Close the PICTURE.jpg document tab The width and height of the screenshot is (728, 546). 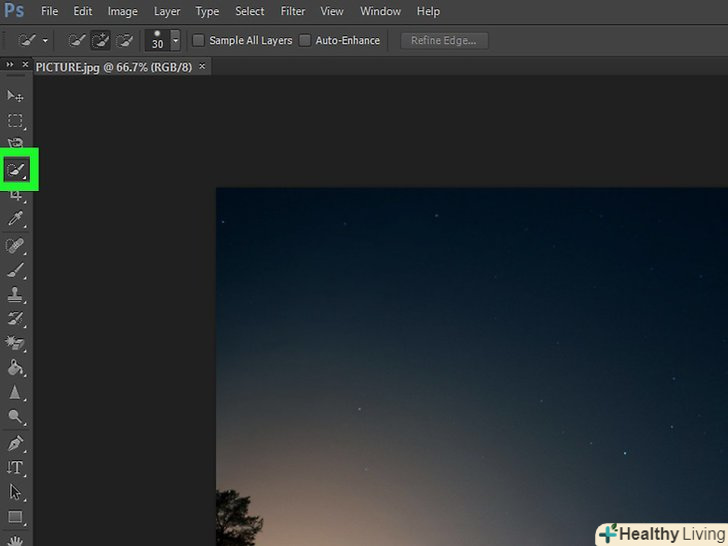pyautogui.click(x=202, y=66)
